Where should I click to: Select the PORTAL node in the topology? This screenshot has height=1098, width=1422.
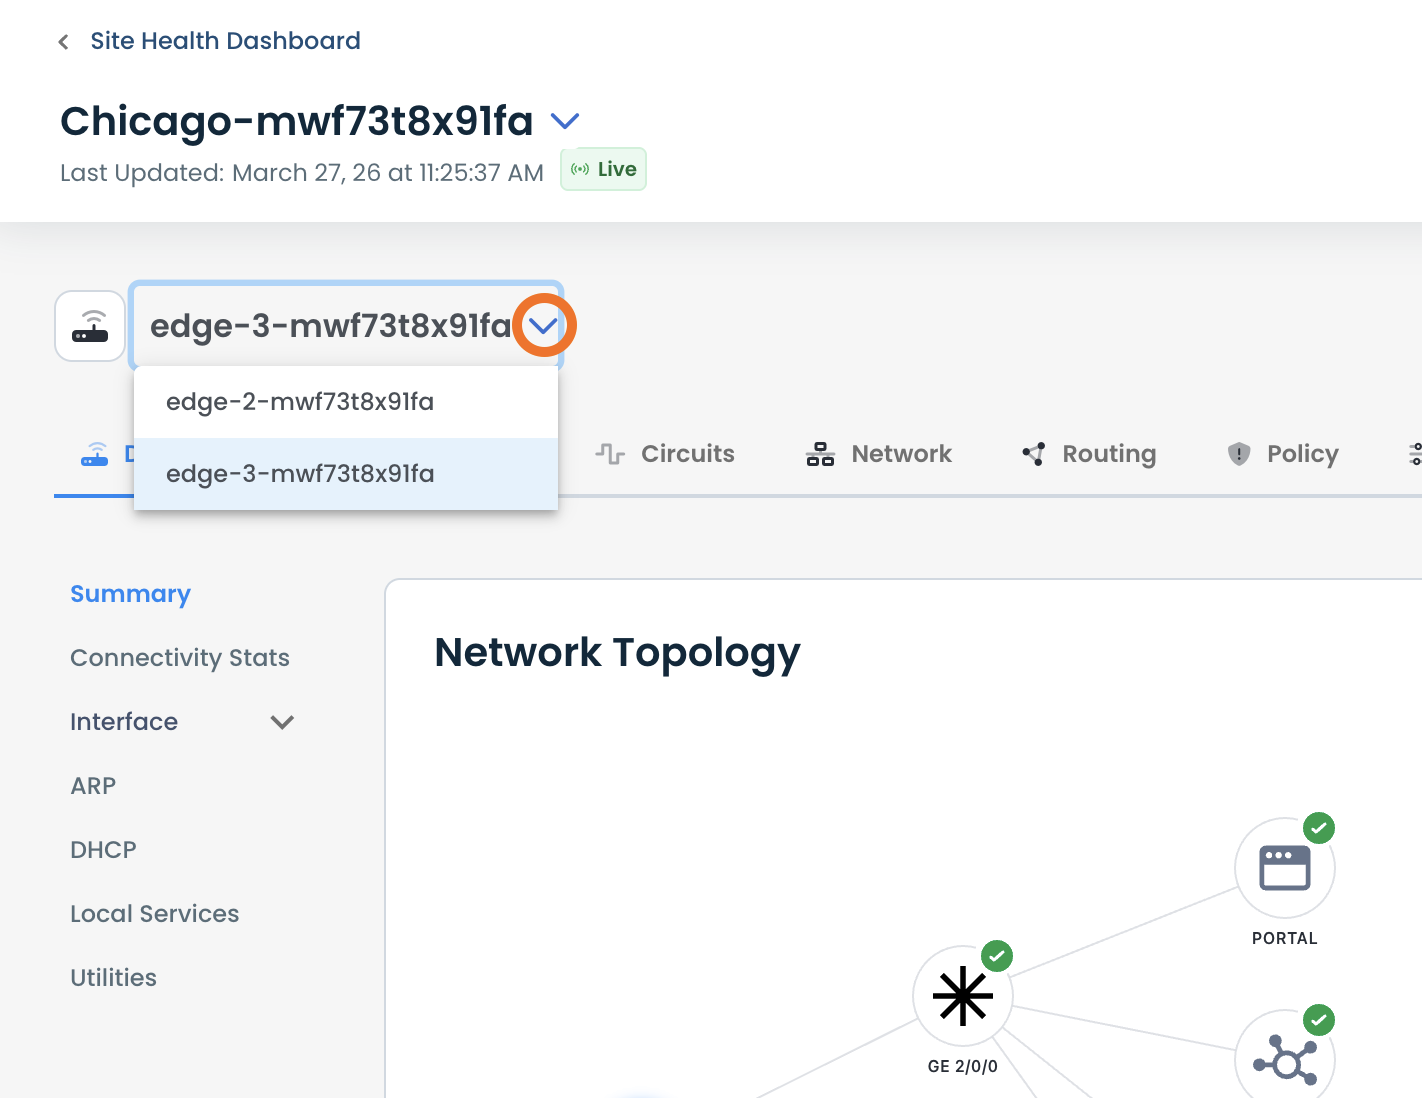1285,868
